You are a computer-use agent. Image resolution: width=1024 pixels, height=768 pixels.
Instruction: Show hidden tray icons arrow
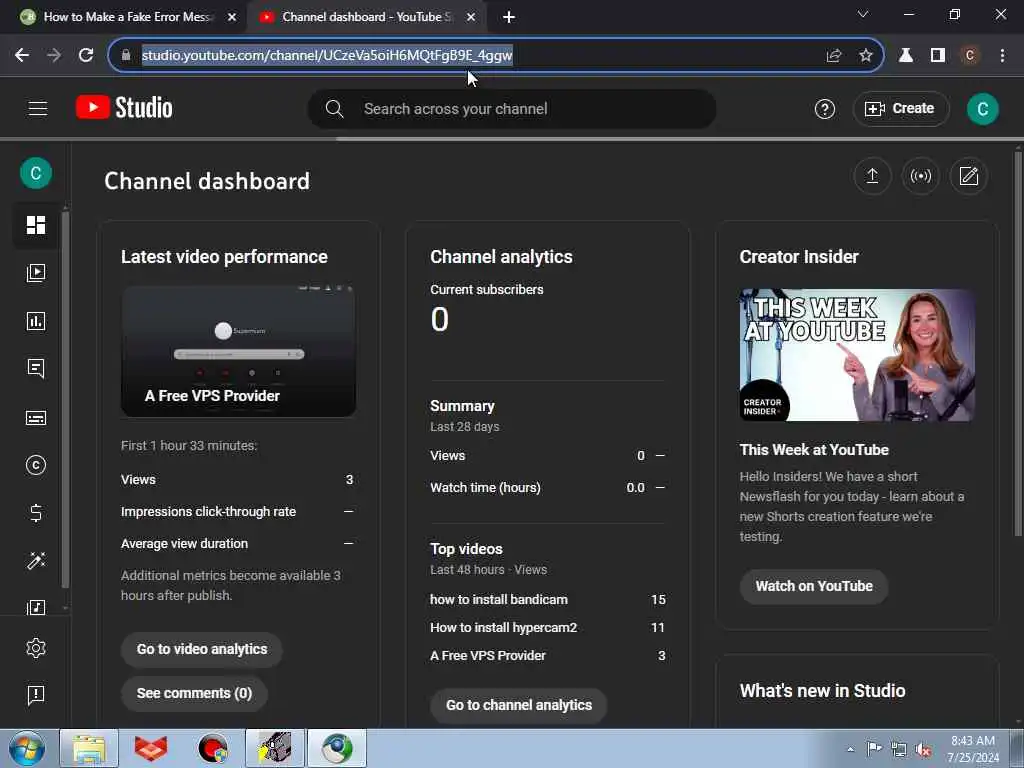(850, 749)
